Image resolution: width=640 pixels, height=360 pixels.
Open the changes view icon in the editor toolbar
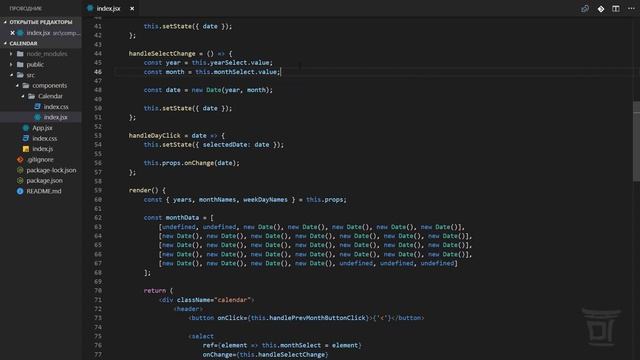585,9
